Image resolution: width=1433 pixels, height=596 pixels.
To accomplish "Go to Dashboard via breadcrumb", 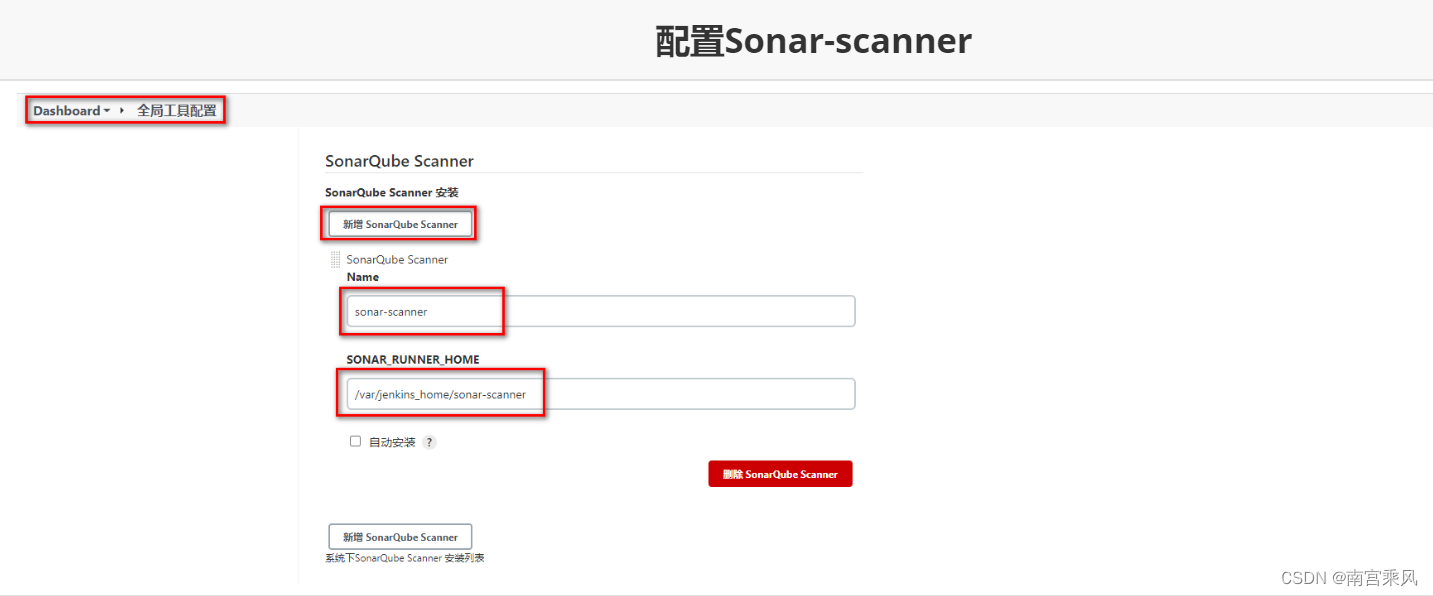I will tap(66, 111).
